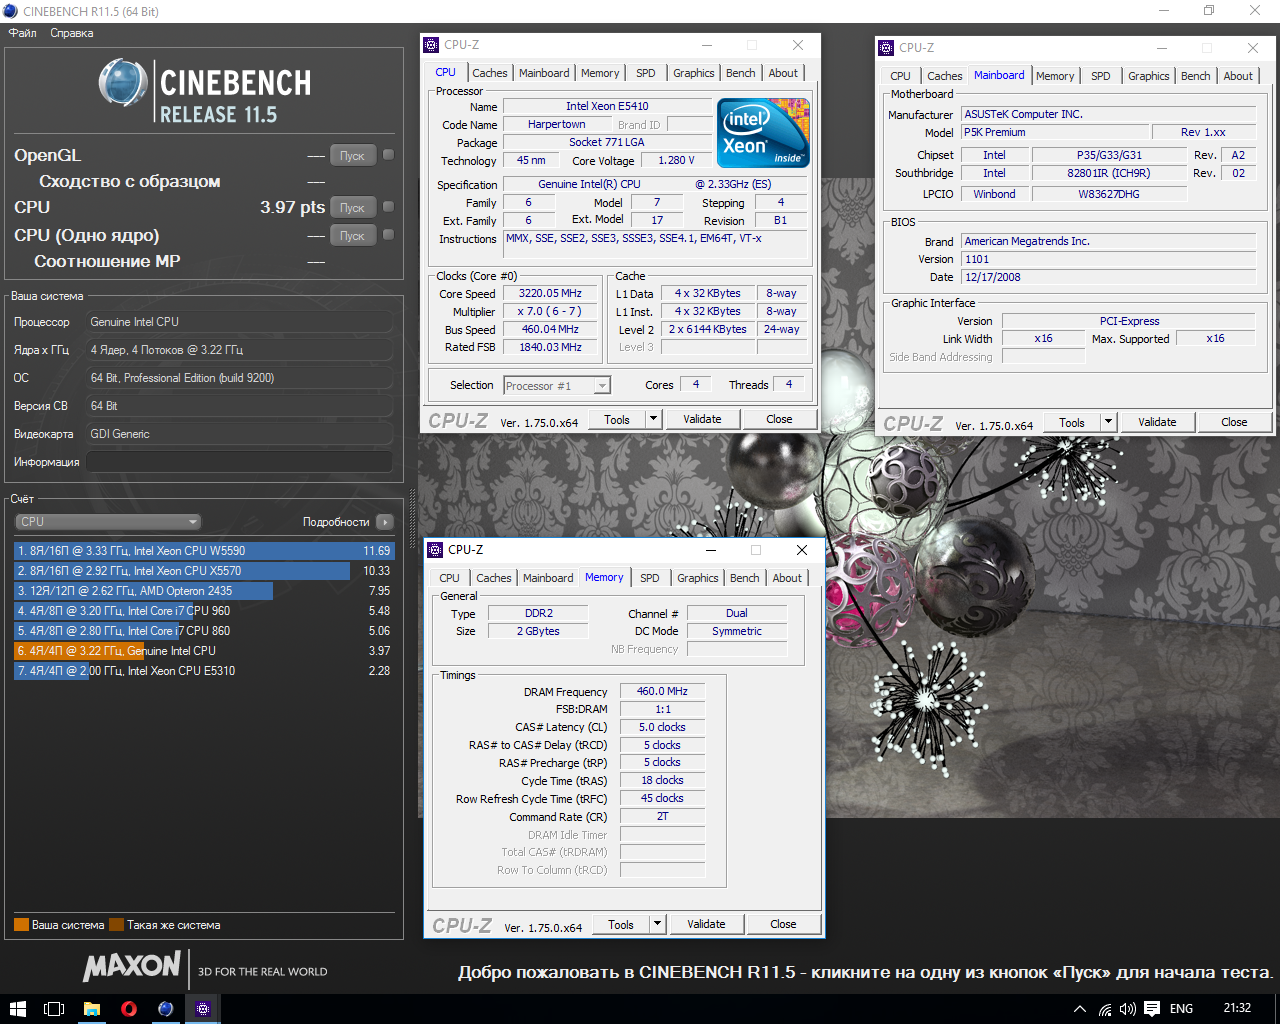Open Task View on taskbar
This screenshot has width=1280, height=1024.
click(x=54, y=1009)
